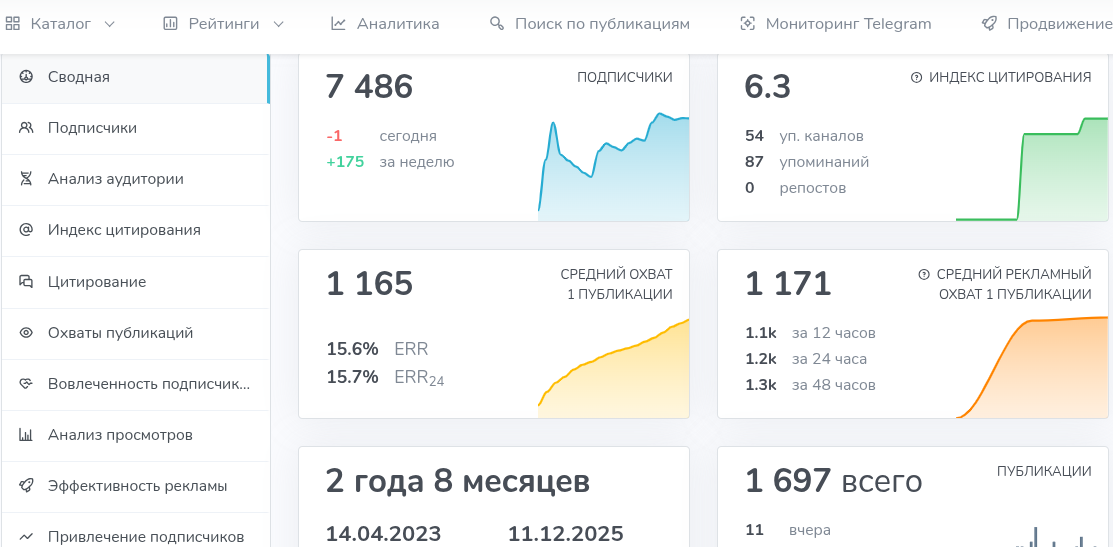Screen dimensions: 1113x547
Task: Click the Эффективность рекламы rocket icon
Action: pyautogui.click(x=27, y=486)
